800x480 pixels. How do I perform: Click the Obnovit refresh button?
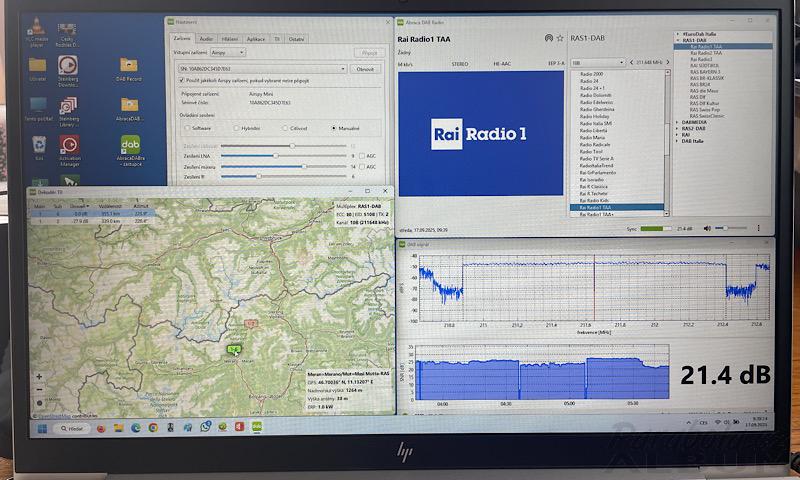[x=367, y=69]
